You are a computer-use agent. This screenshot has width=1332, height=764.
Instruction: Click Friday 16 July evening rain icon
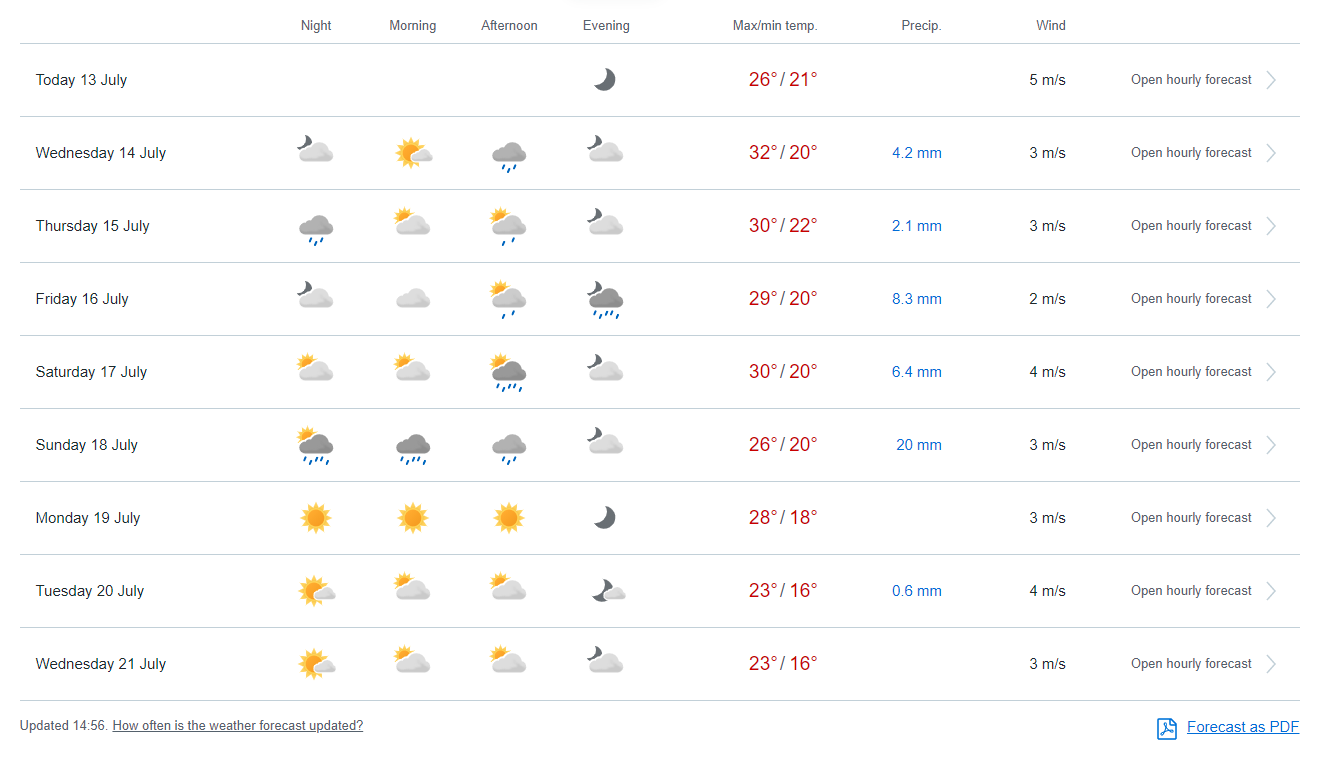pyautogui.click(x=605, y=300)
